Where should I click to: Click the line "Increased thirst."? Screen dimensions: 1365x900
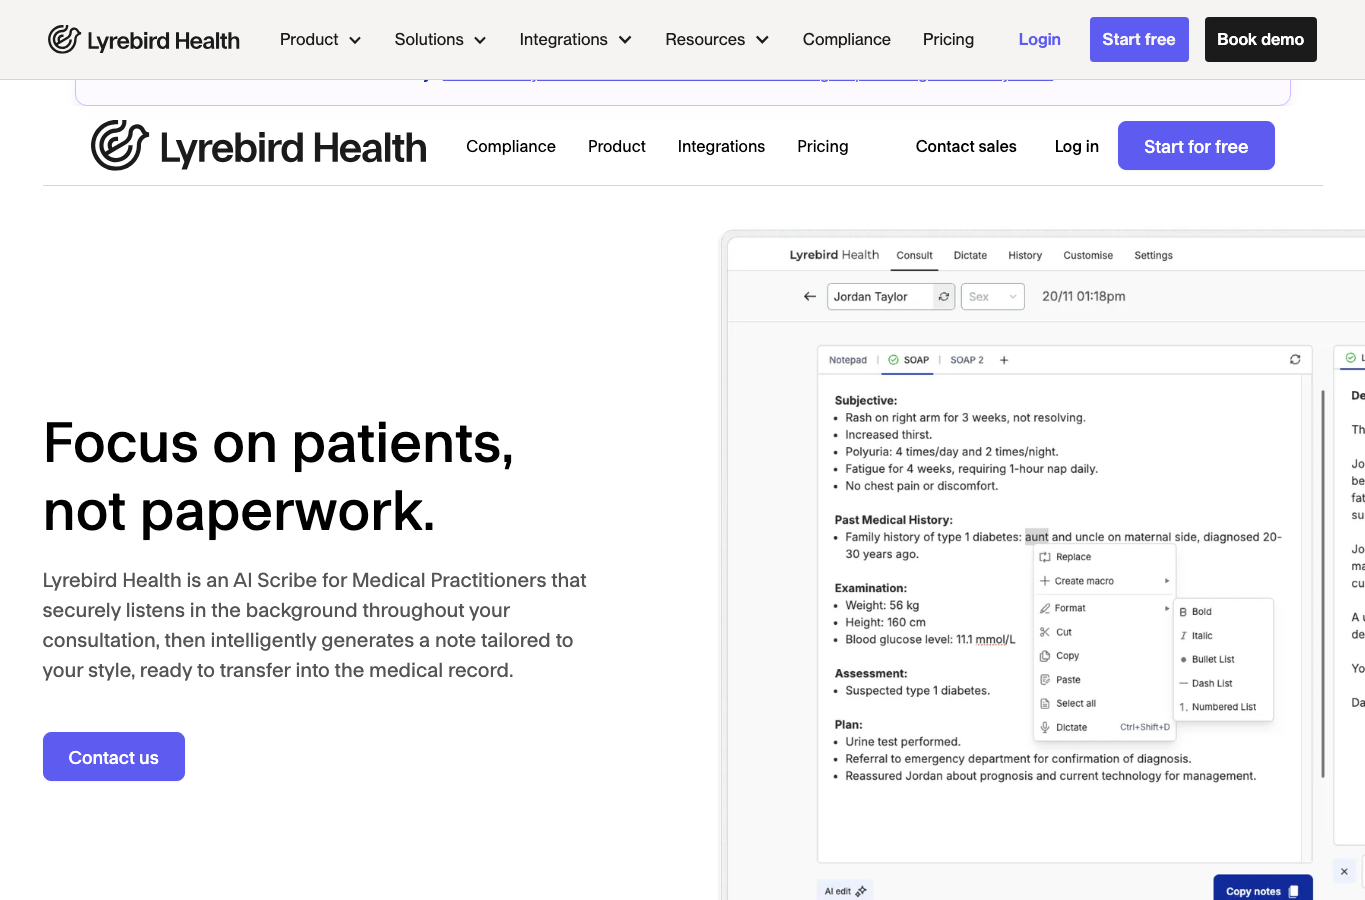(x=889, y=435)
